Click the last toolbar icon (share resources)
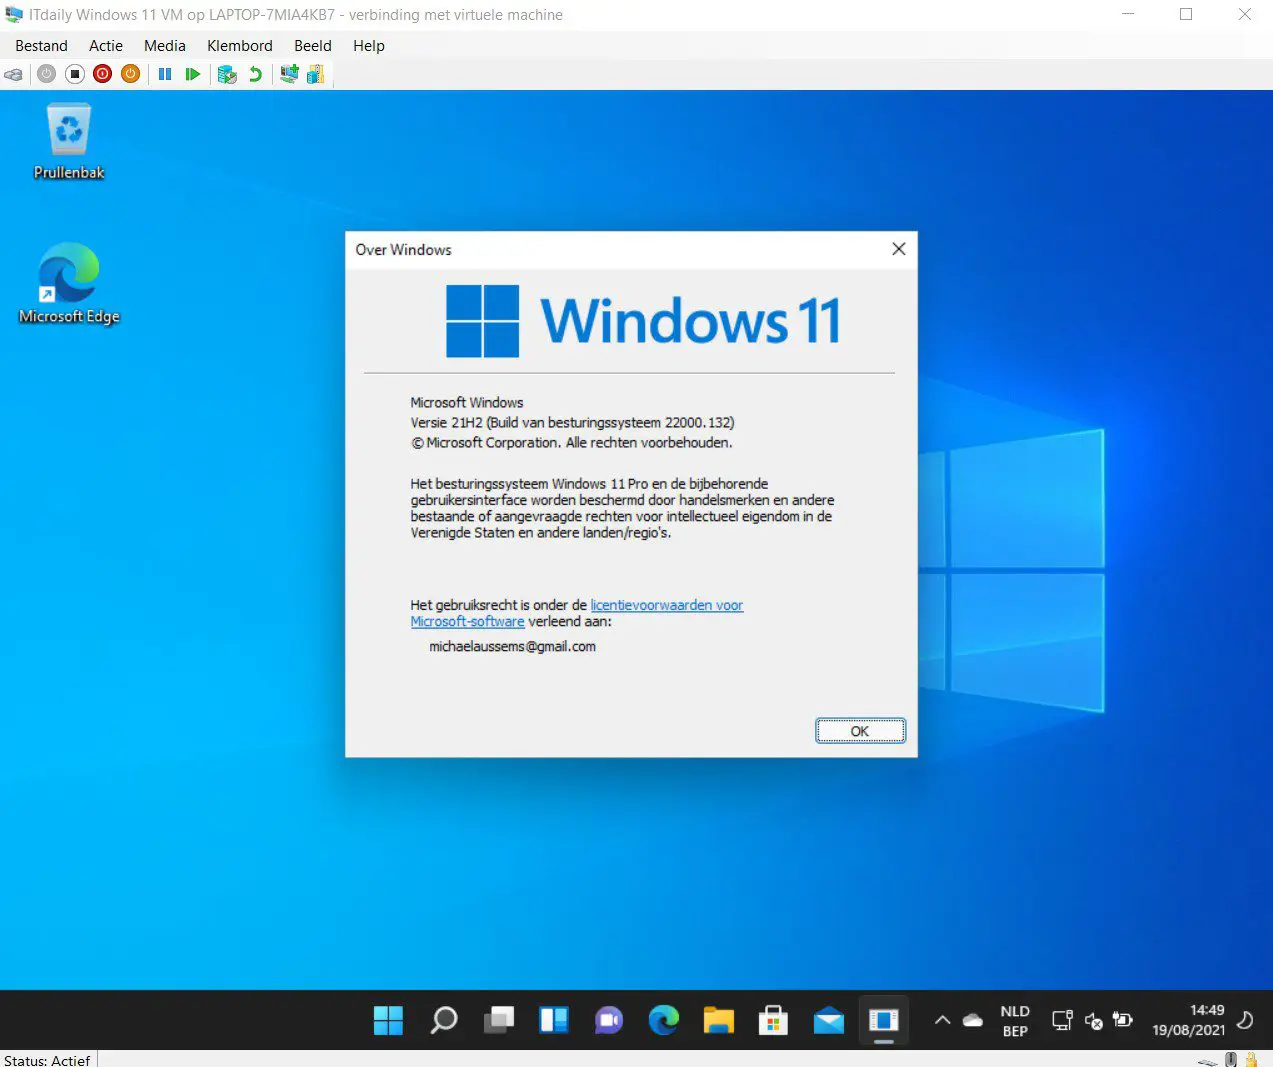Image resolution: width=1273 pixels, height=1067 pixels. click(316, 74)
